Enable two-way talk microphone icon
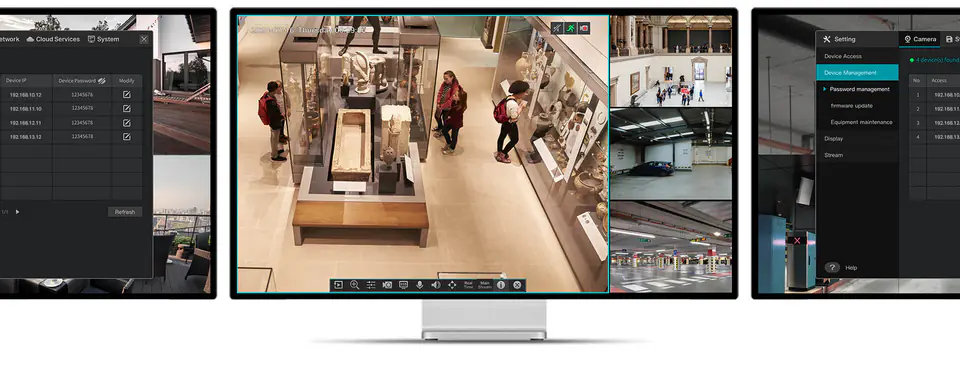960x372 pixels. (x=419, y=285)
